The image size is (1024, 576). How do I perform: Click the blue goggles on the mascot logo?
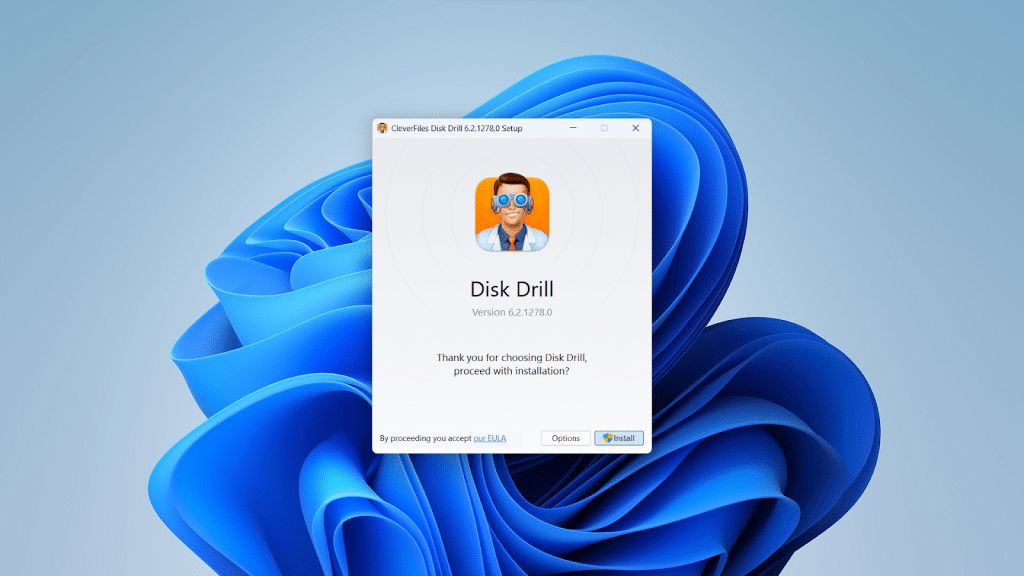[x=512, y=198]
